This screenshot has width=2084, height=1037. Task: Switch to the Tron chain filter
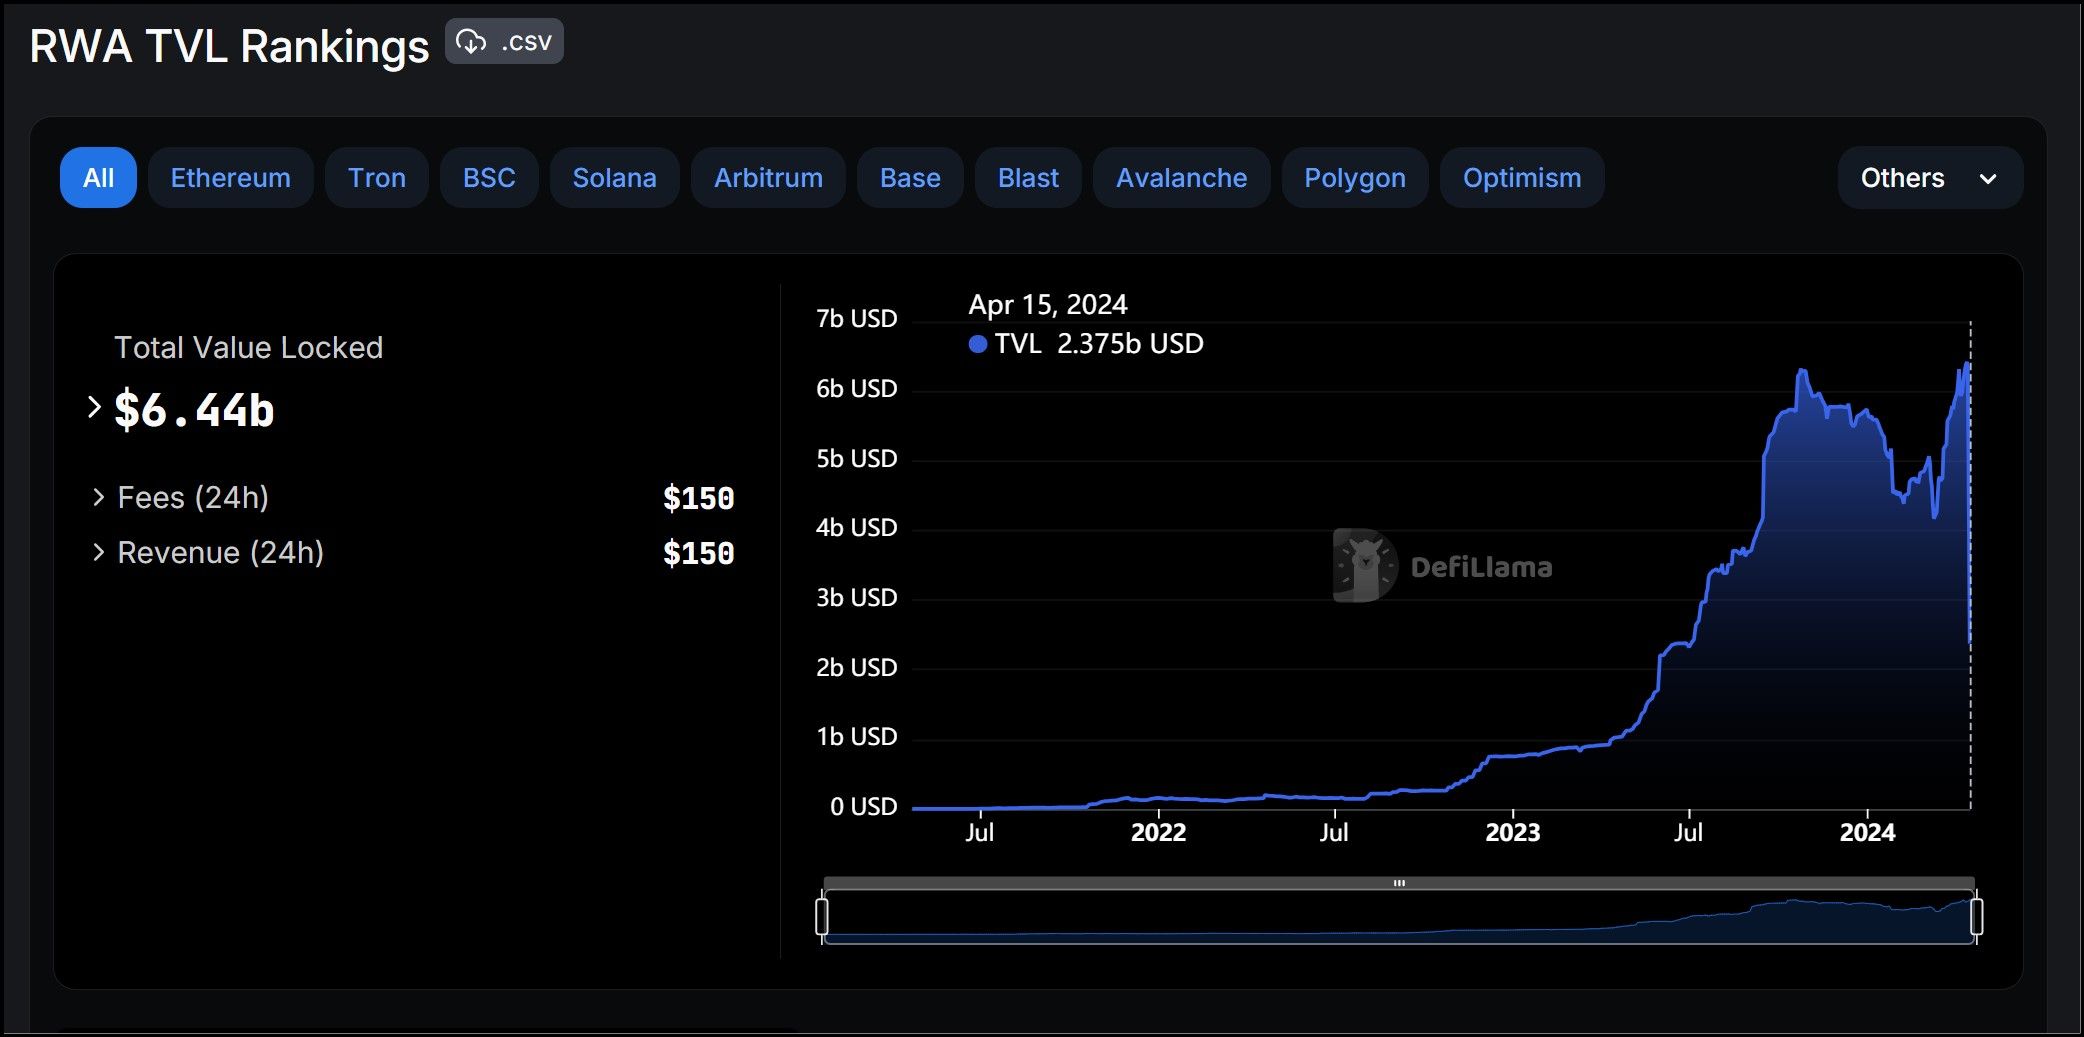tap(376, 178)
